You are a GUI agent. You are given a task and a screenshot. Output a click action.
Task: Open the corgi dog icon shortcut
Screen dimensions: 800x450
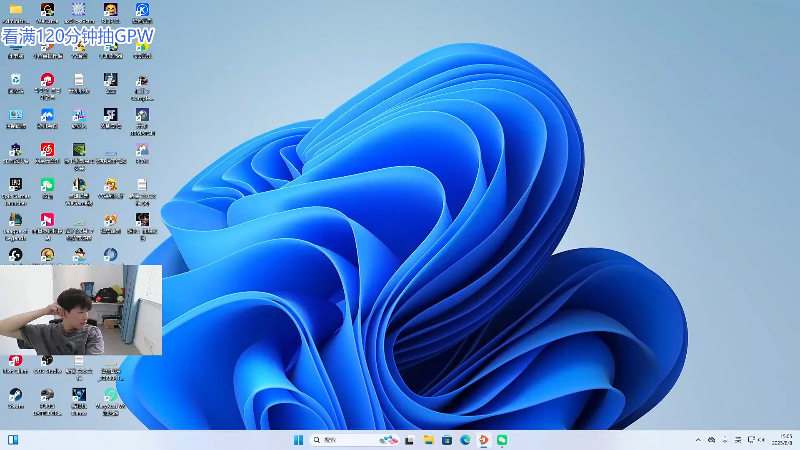coord(110,220)
